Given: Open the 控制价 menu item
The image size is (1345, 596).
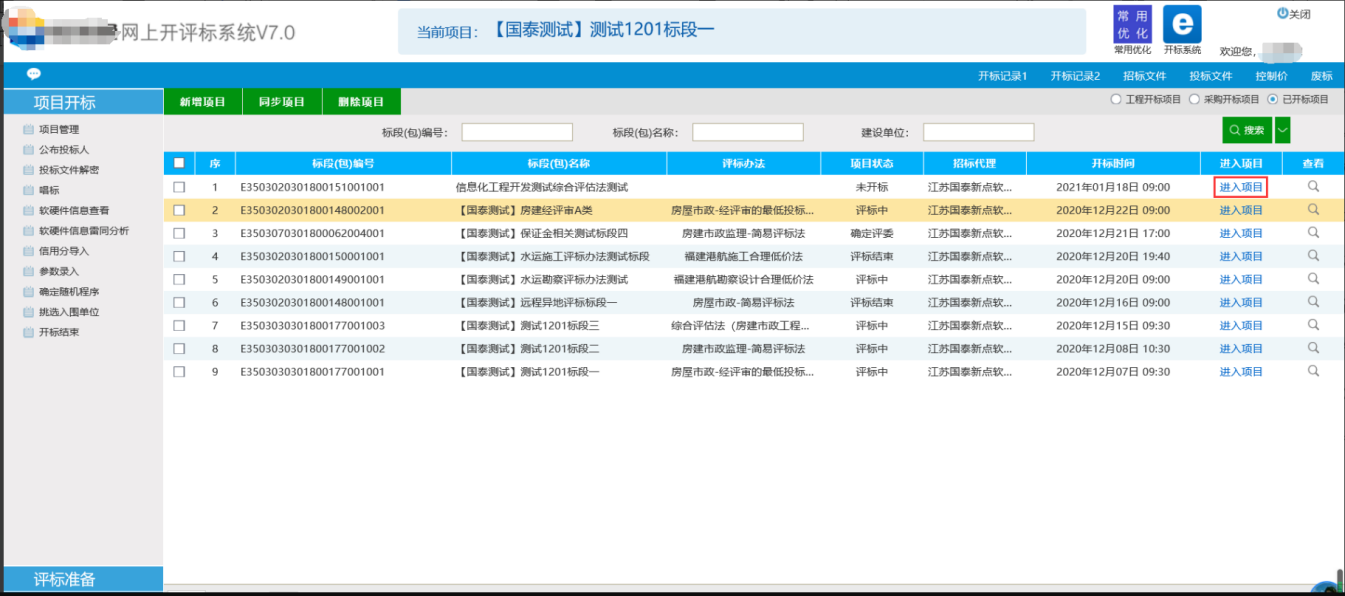Looking at the screenshot, I should tap(1271, 76).
